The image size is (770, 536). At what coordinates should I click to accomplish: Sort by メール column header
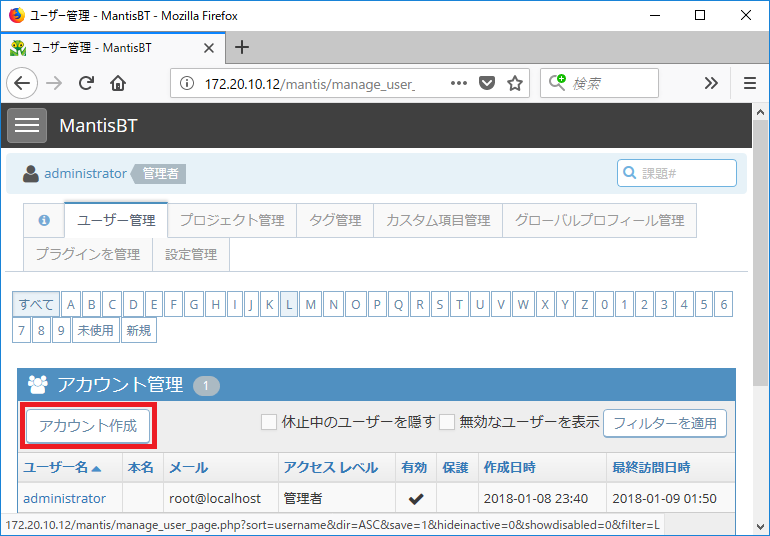coord(189,467)
